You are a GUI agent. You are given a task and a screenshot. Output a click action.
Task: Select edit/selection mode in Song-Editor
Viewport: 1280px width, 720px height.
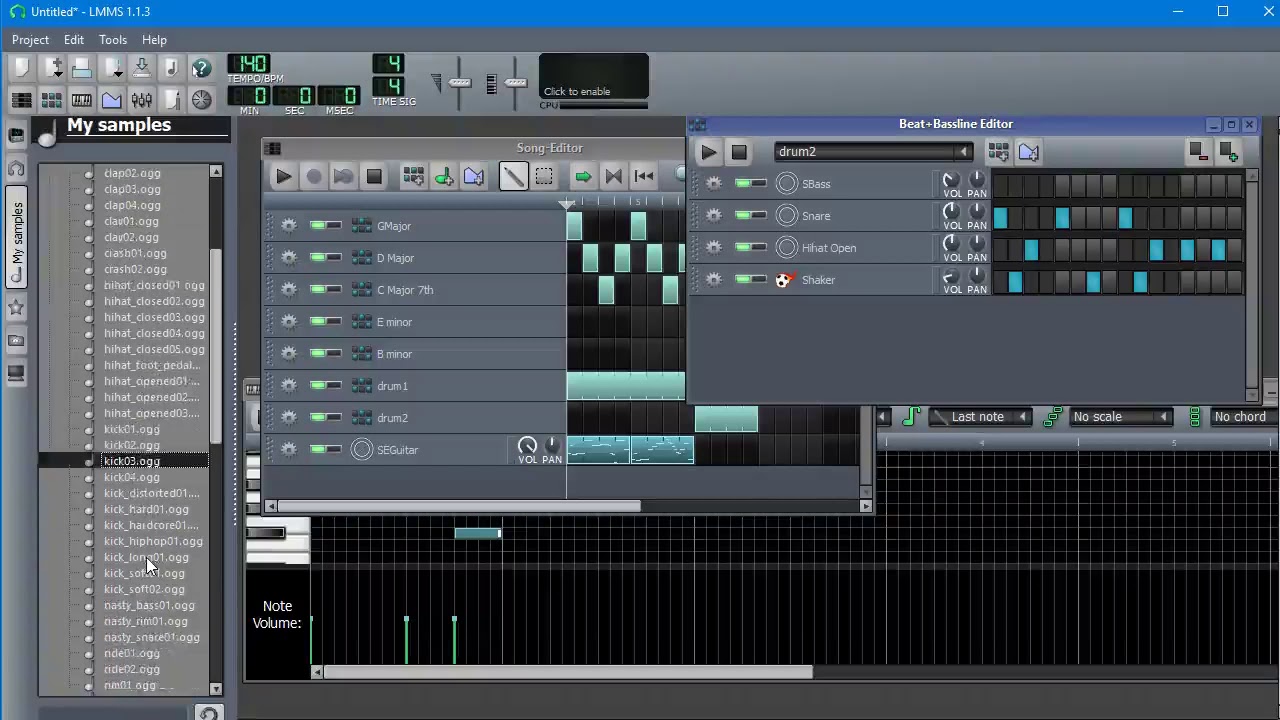(544, 177)
